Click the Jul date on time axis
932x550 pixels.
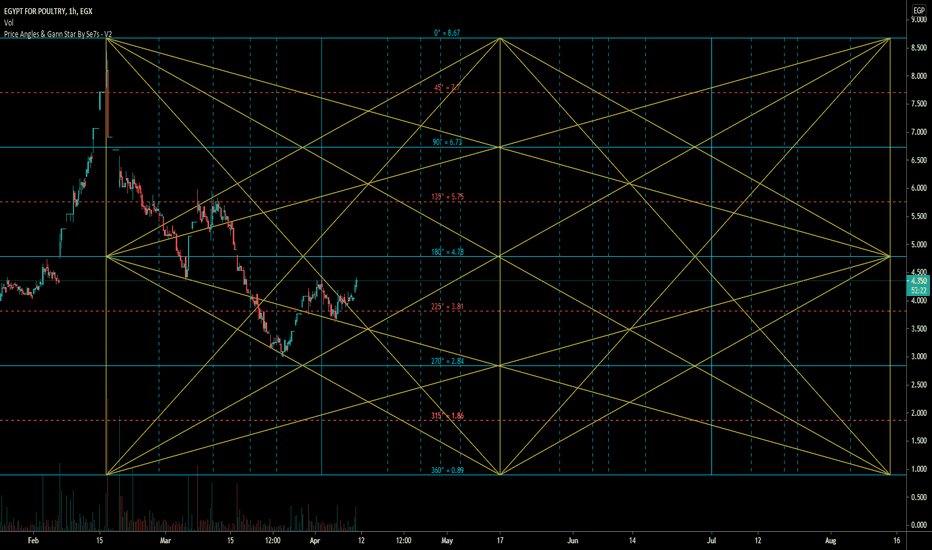711,540
